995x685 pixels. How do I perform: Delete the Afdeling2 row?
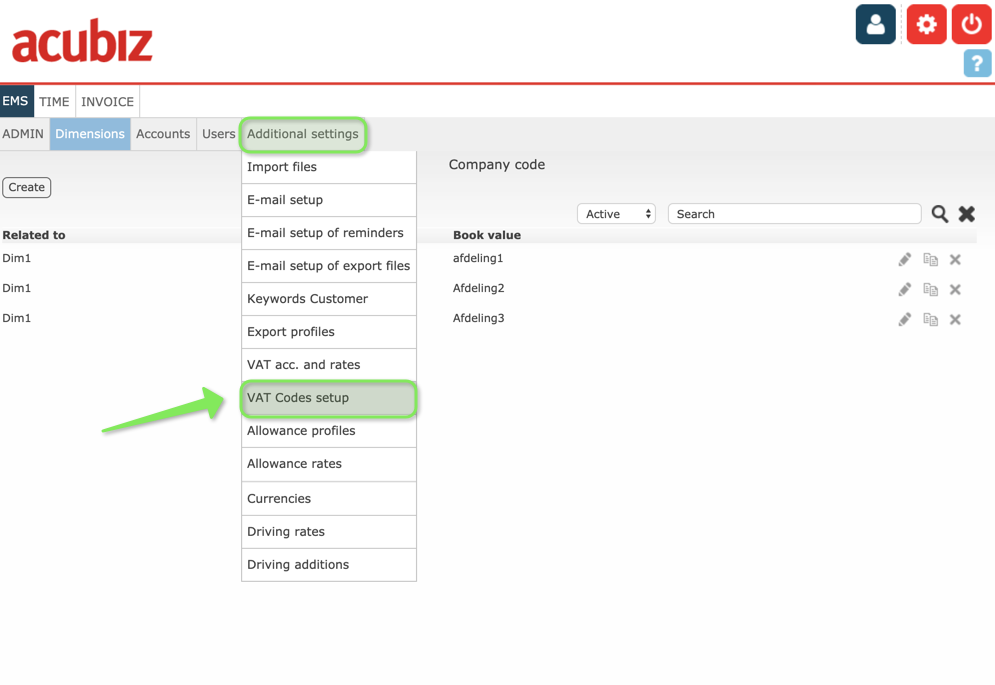coord(955,289)
